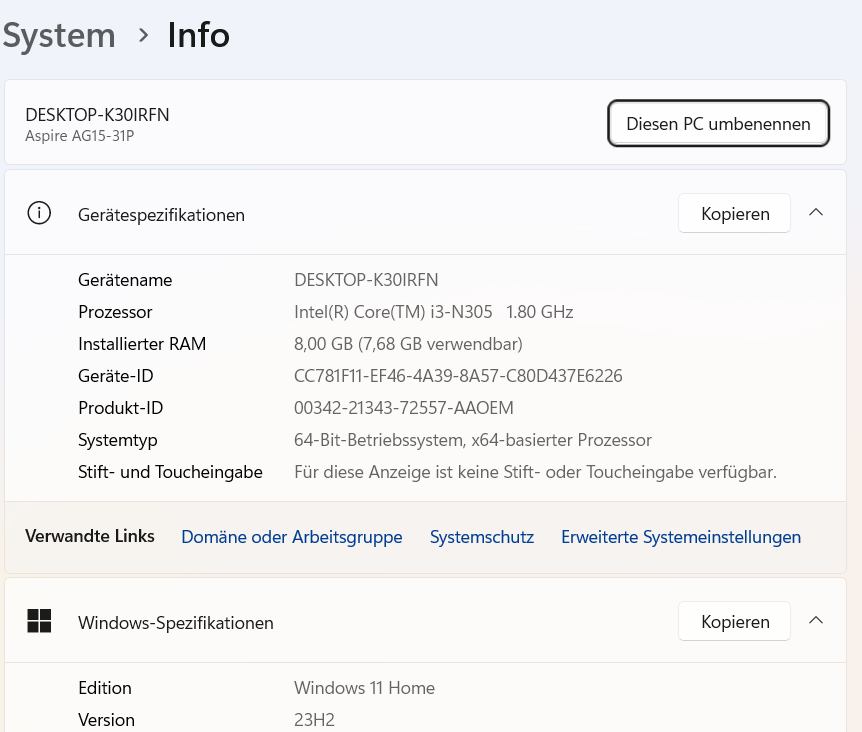Click the 'Verwandte Links' heading
The height and width of the screenshot is (732, 862).
[x=90, y=536]
